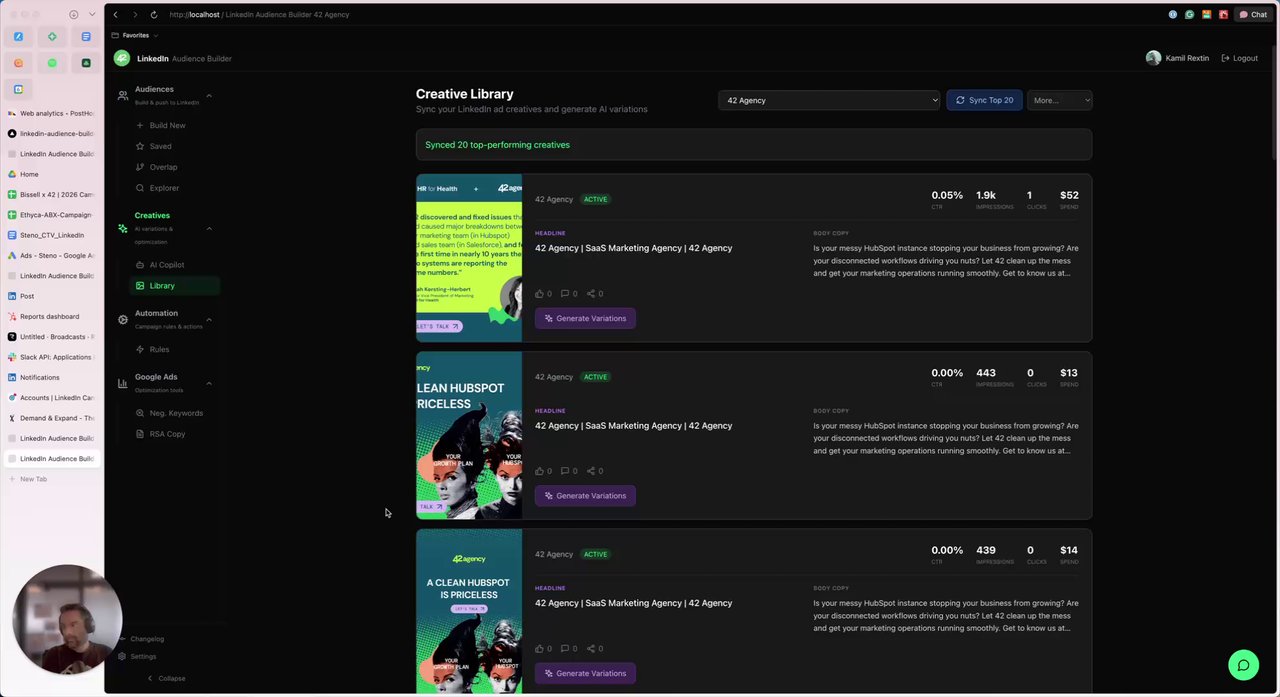Open the pinned Google Calendar tab

[18, 89]
